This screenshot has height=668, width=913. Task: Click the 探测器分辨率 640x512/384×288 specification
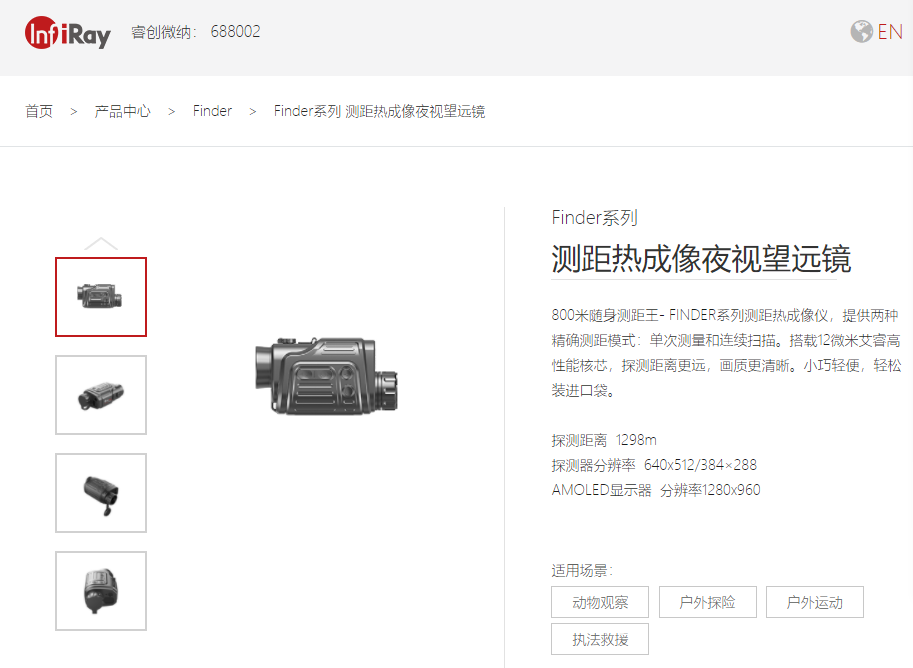[x=654, y=465]
